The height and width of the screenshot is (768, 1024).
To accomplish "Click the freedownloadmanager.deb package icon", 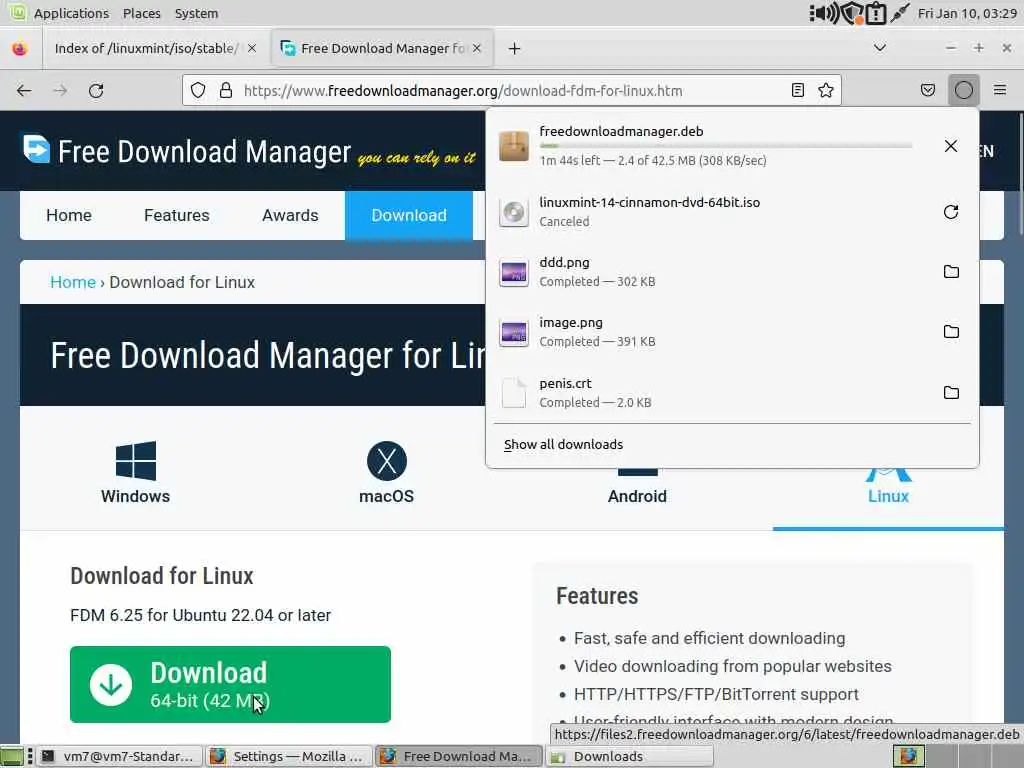I will 514,146.
